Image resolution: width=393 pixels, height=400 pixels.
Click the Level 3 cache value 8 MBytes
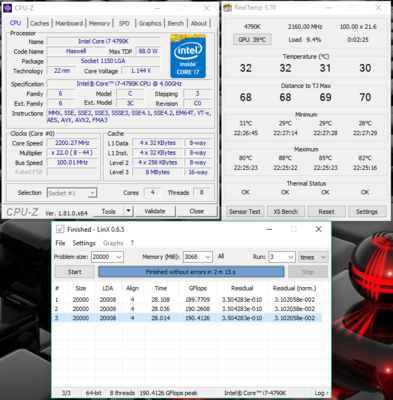point(157,172)
